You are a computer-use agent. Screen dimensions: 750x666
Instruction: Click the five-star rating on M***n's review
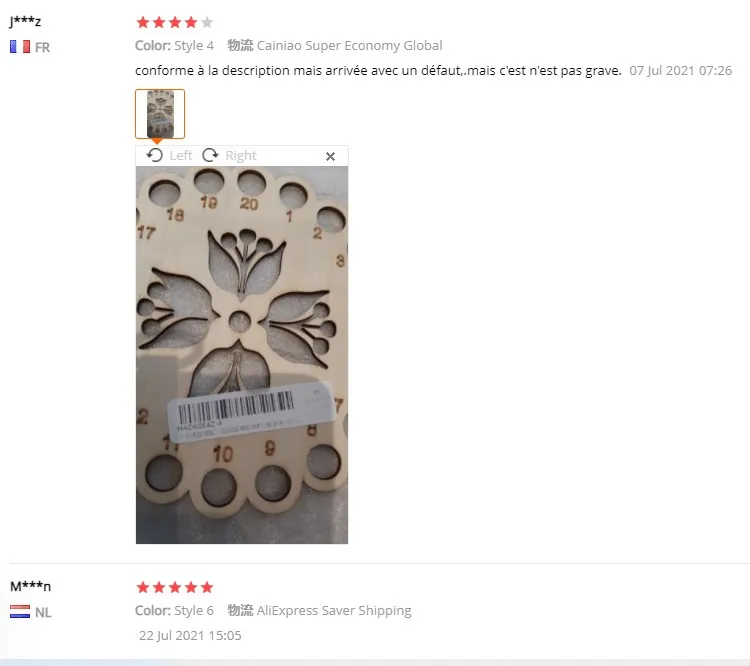[x=175, y=588]
